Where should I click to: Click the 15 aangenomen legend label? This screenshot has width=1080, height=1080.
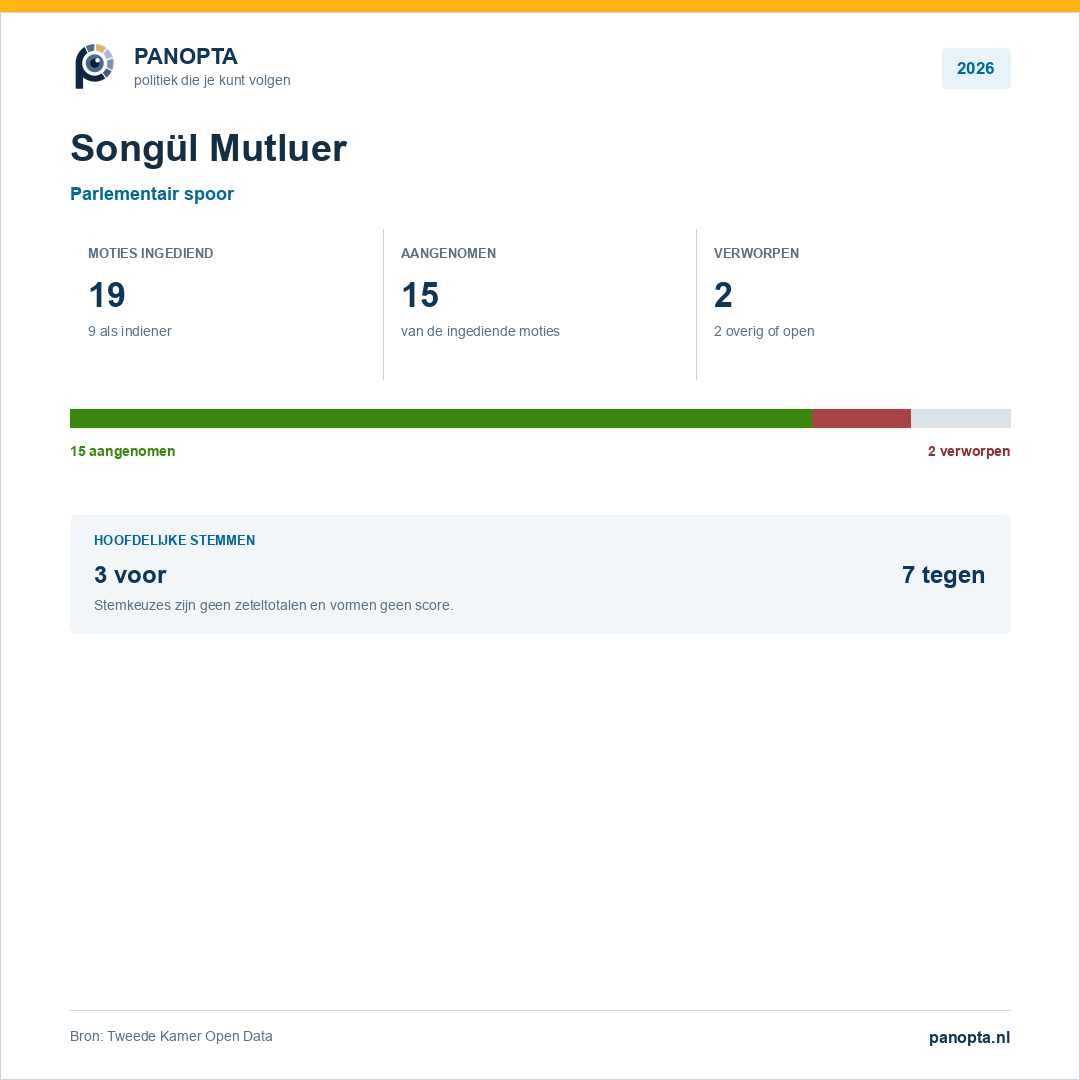(123, 451)
